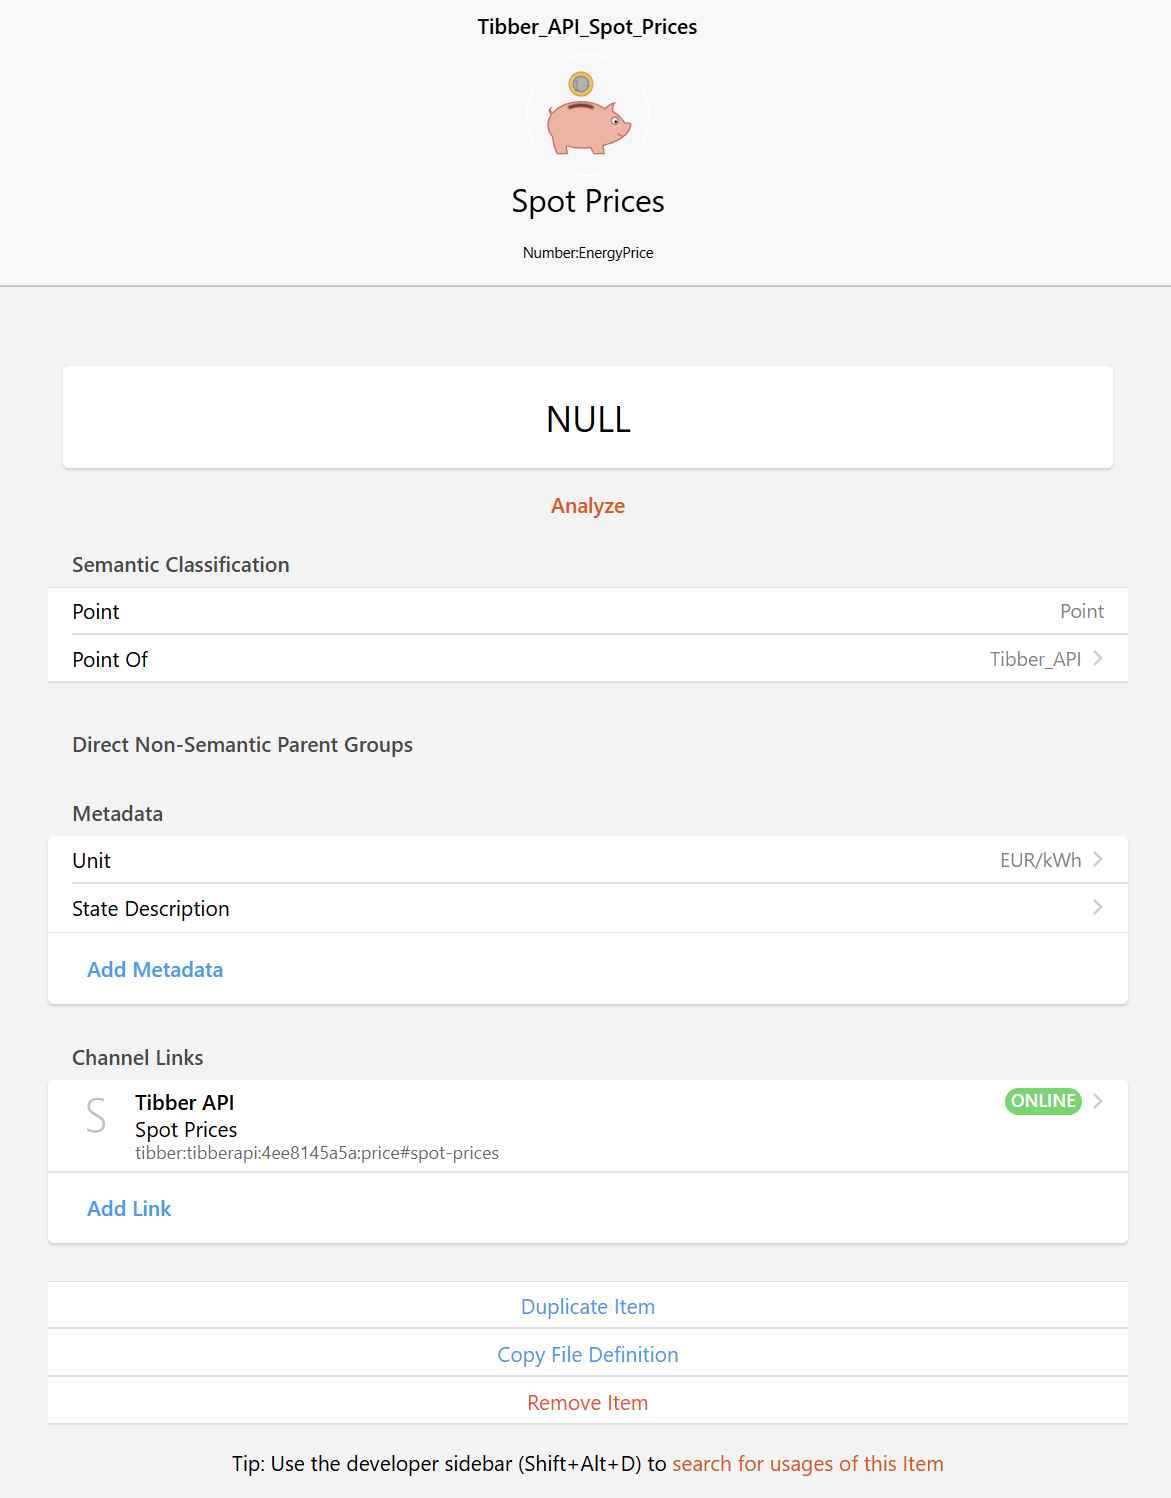Expand the Point Of Tibber_API chevron

pos(1098,658)
